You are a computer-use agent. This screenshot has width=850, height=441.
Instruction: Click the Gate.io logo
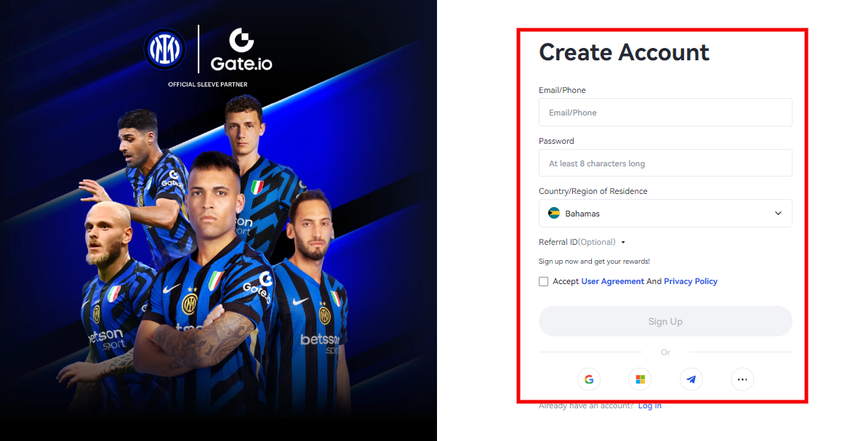pos(241,50)
